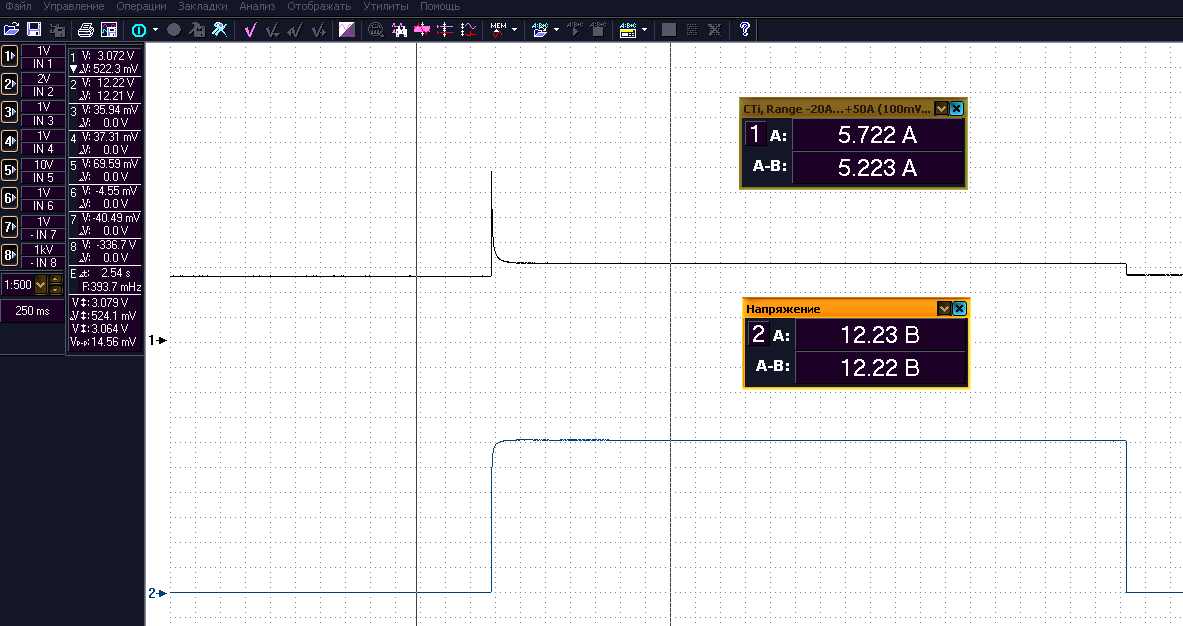1183x626 pixels.
Task: Toggle channel 8 button
Action: point(10,255)
